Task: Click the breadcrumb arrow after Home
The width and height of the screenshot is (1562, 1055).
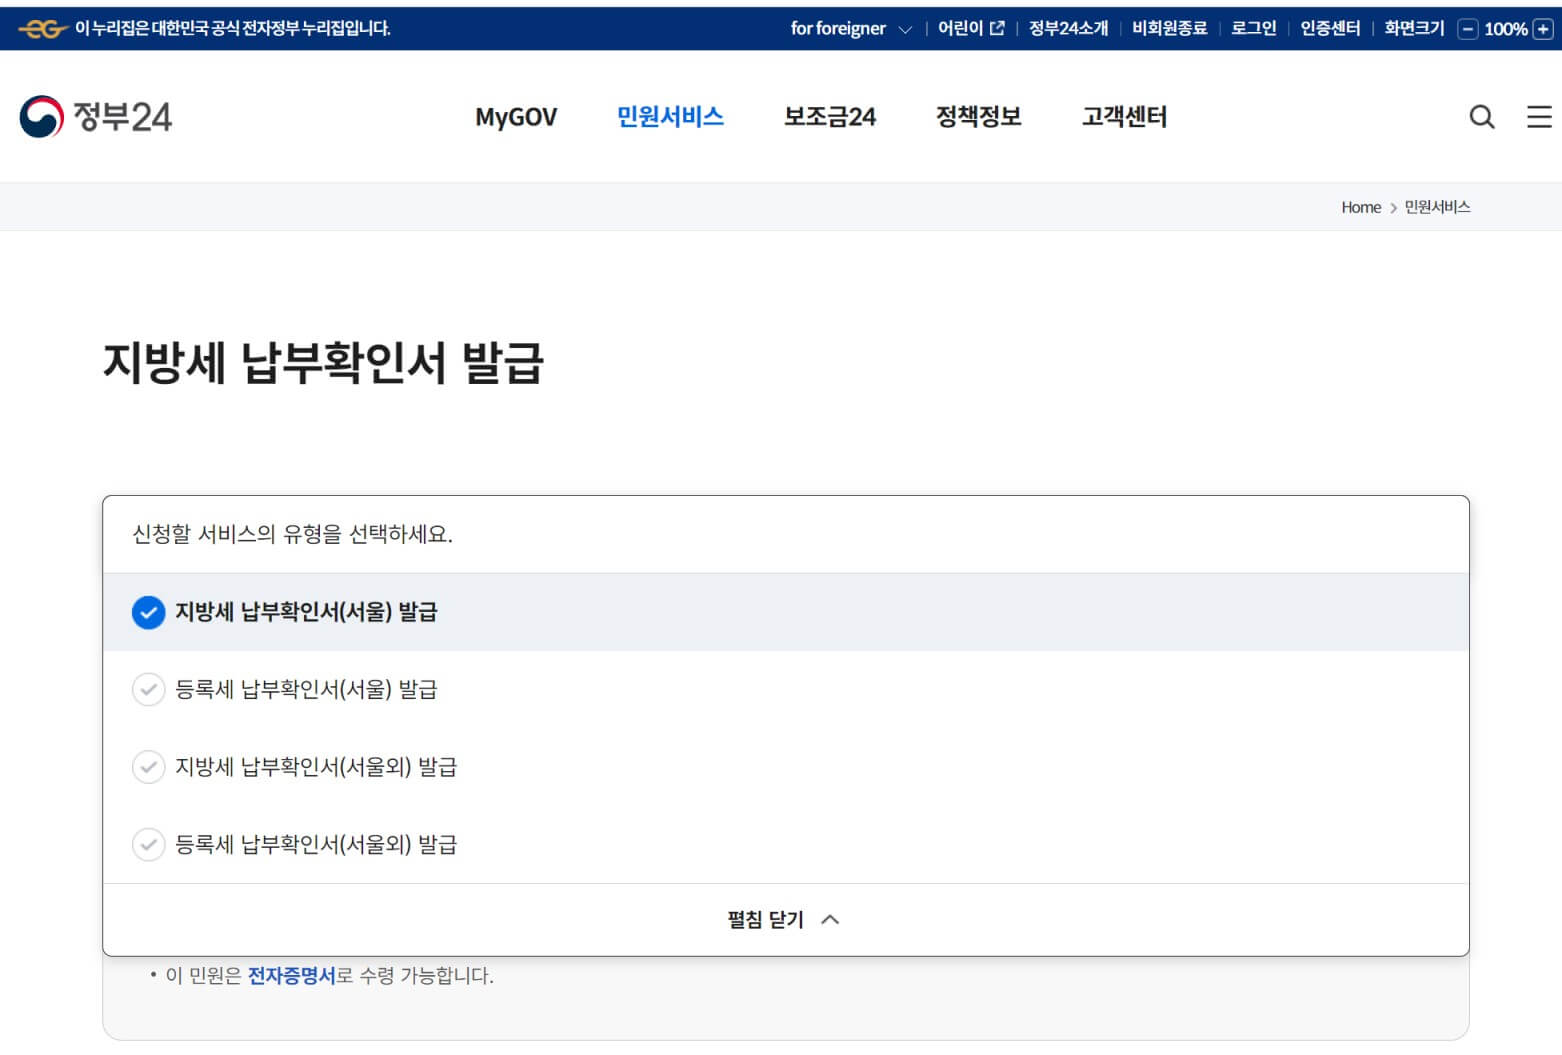Action: pyautogui.click(x=1392, y=207)
